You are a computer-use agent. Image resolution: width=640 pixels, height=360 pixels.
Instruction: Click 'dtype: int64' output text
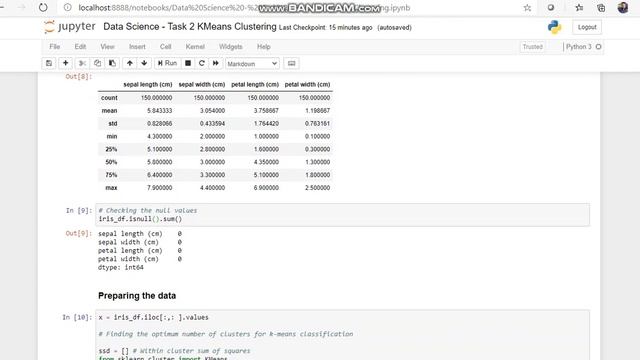coord(121,267)
